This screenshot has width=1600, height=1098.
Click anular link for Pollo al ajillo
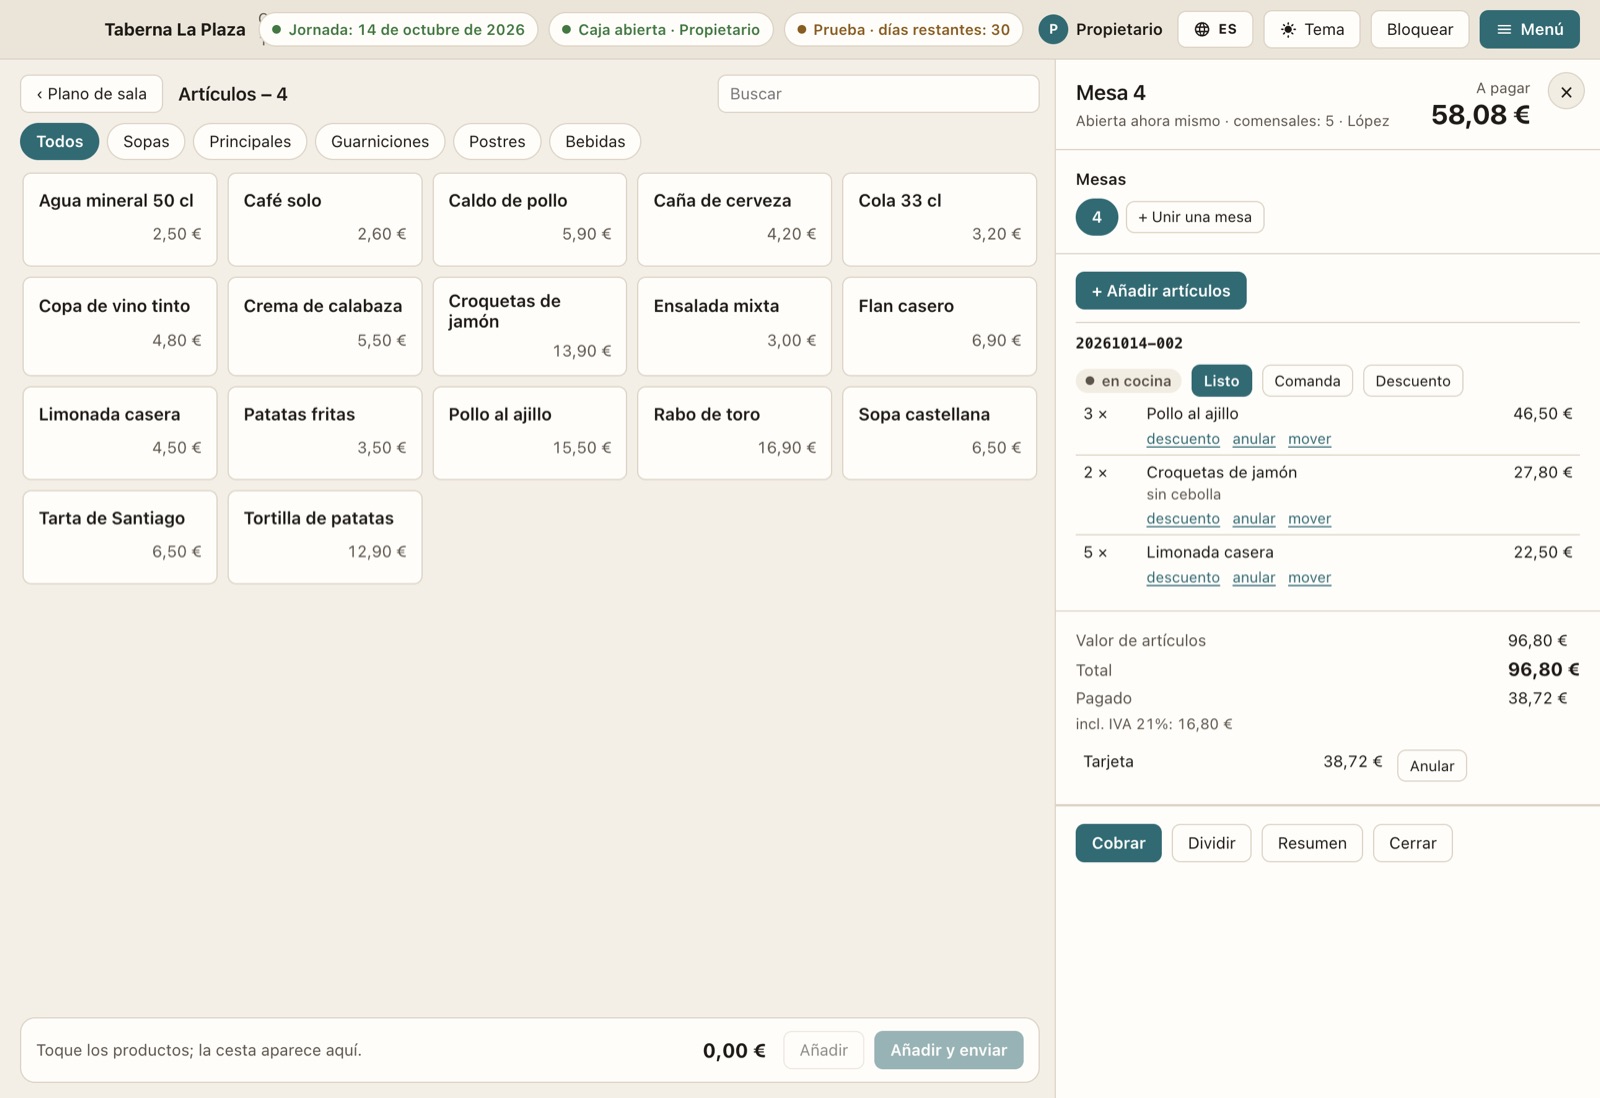point(1254,439)
